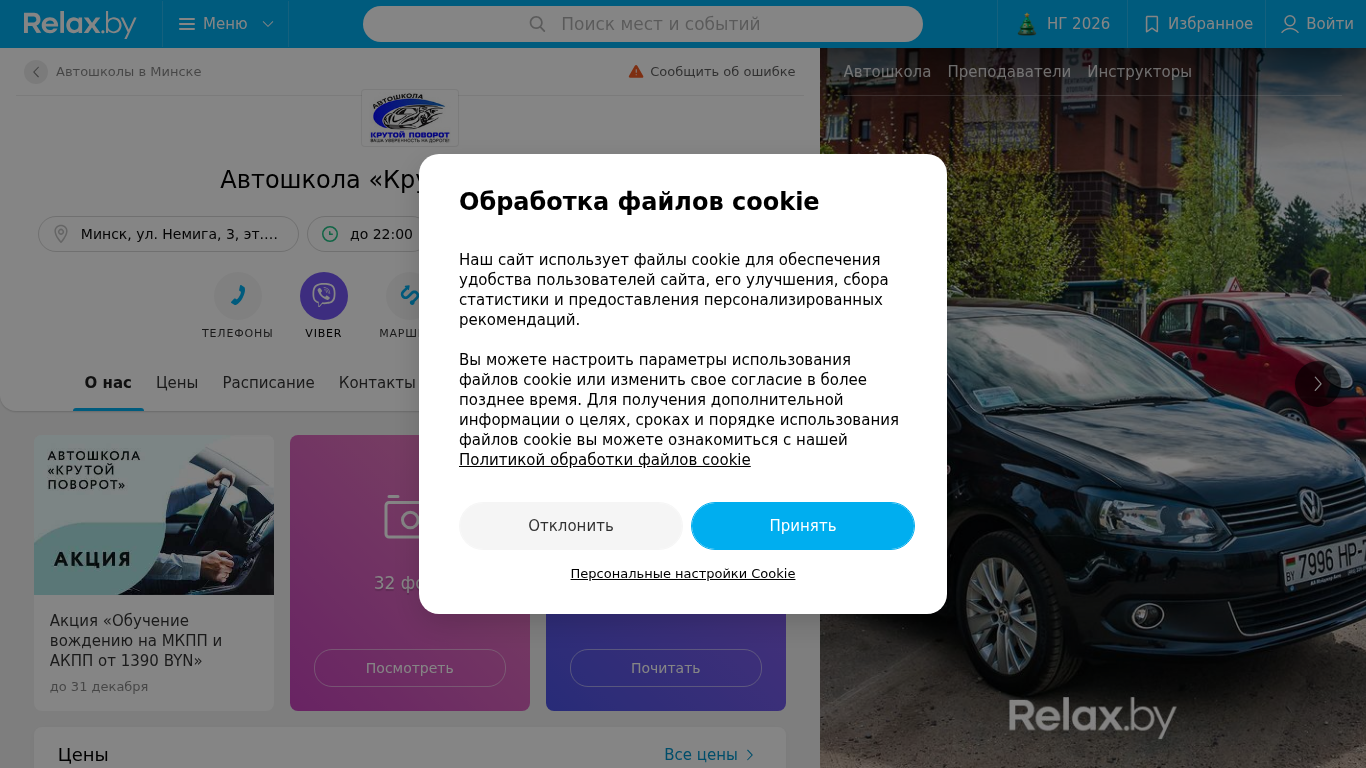Click the warning triangle Сообщить об ошибке
Viewport: 1366px width, 768px height.
click(x=636, y=72)
